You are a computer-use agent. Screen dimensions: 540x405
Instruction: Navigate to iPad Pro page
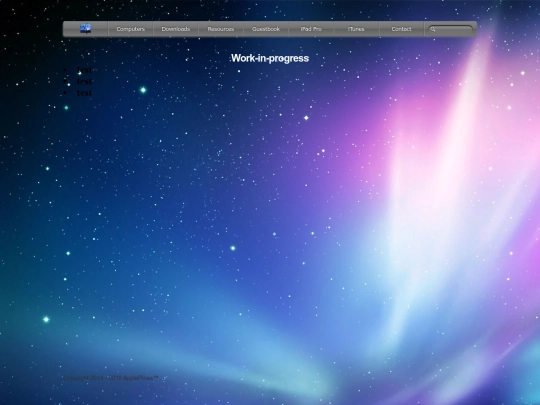tap(311, 29)
